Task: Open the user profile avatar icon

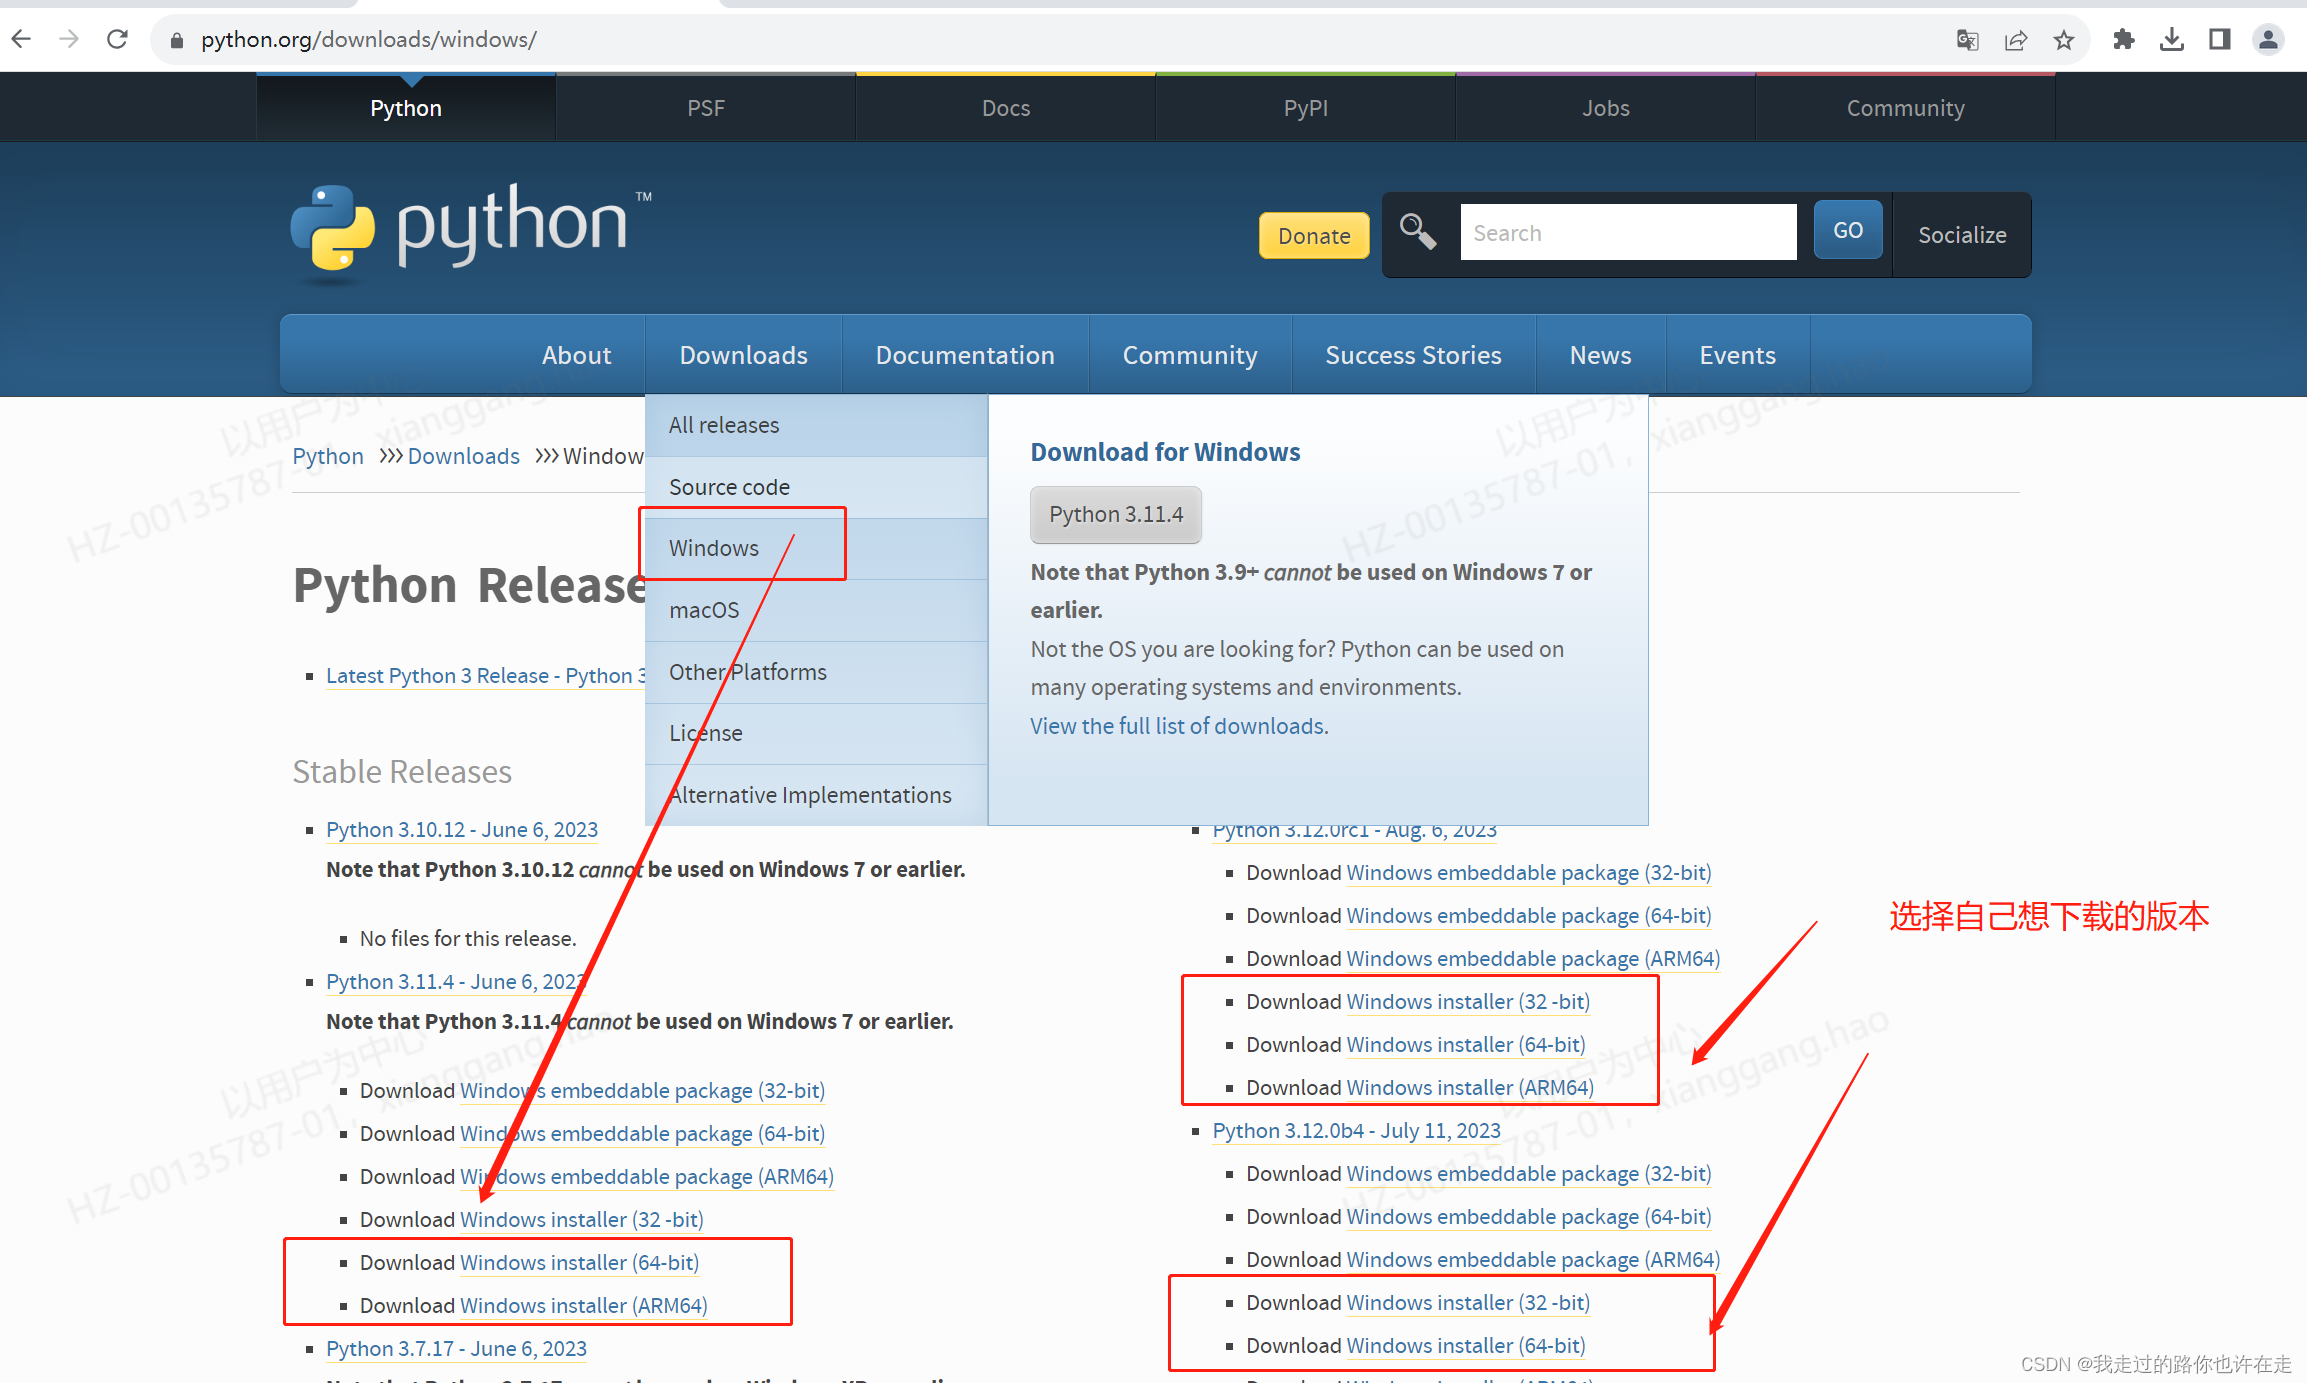Action: [2268, 40]
